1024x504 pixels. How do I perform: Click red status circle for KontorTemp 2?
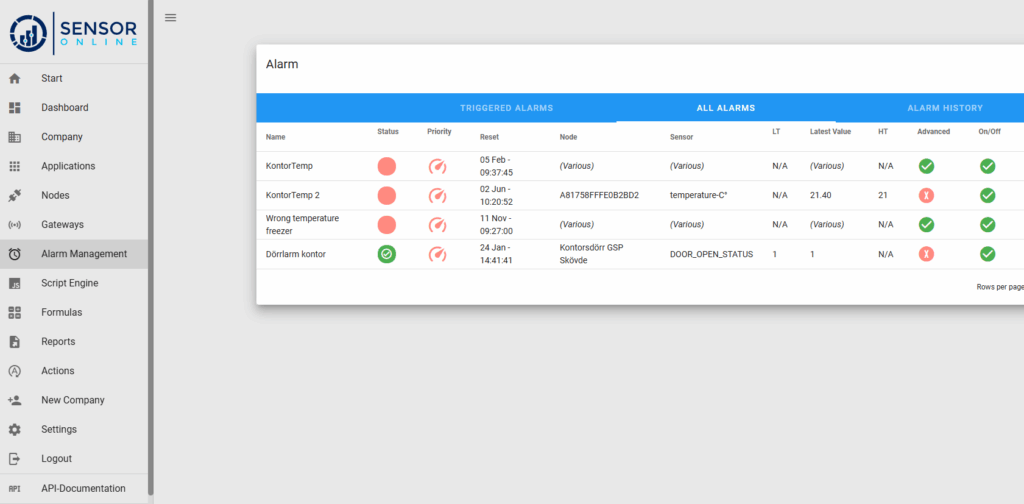click(x=387, y=195)
